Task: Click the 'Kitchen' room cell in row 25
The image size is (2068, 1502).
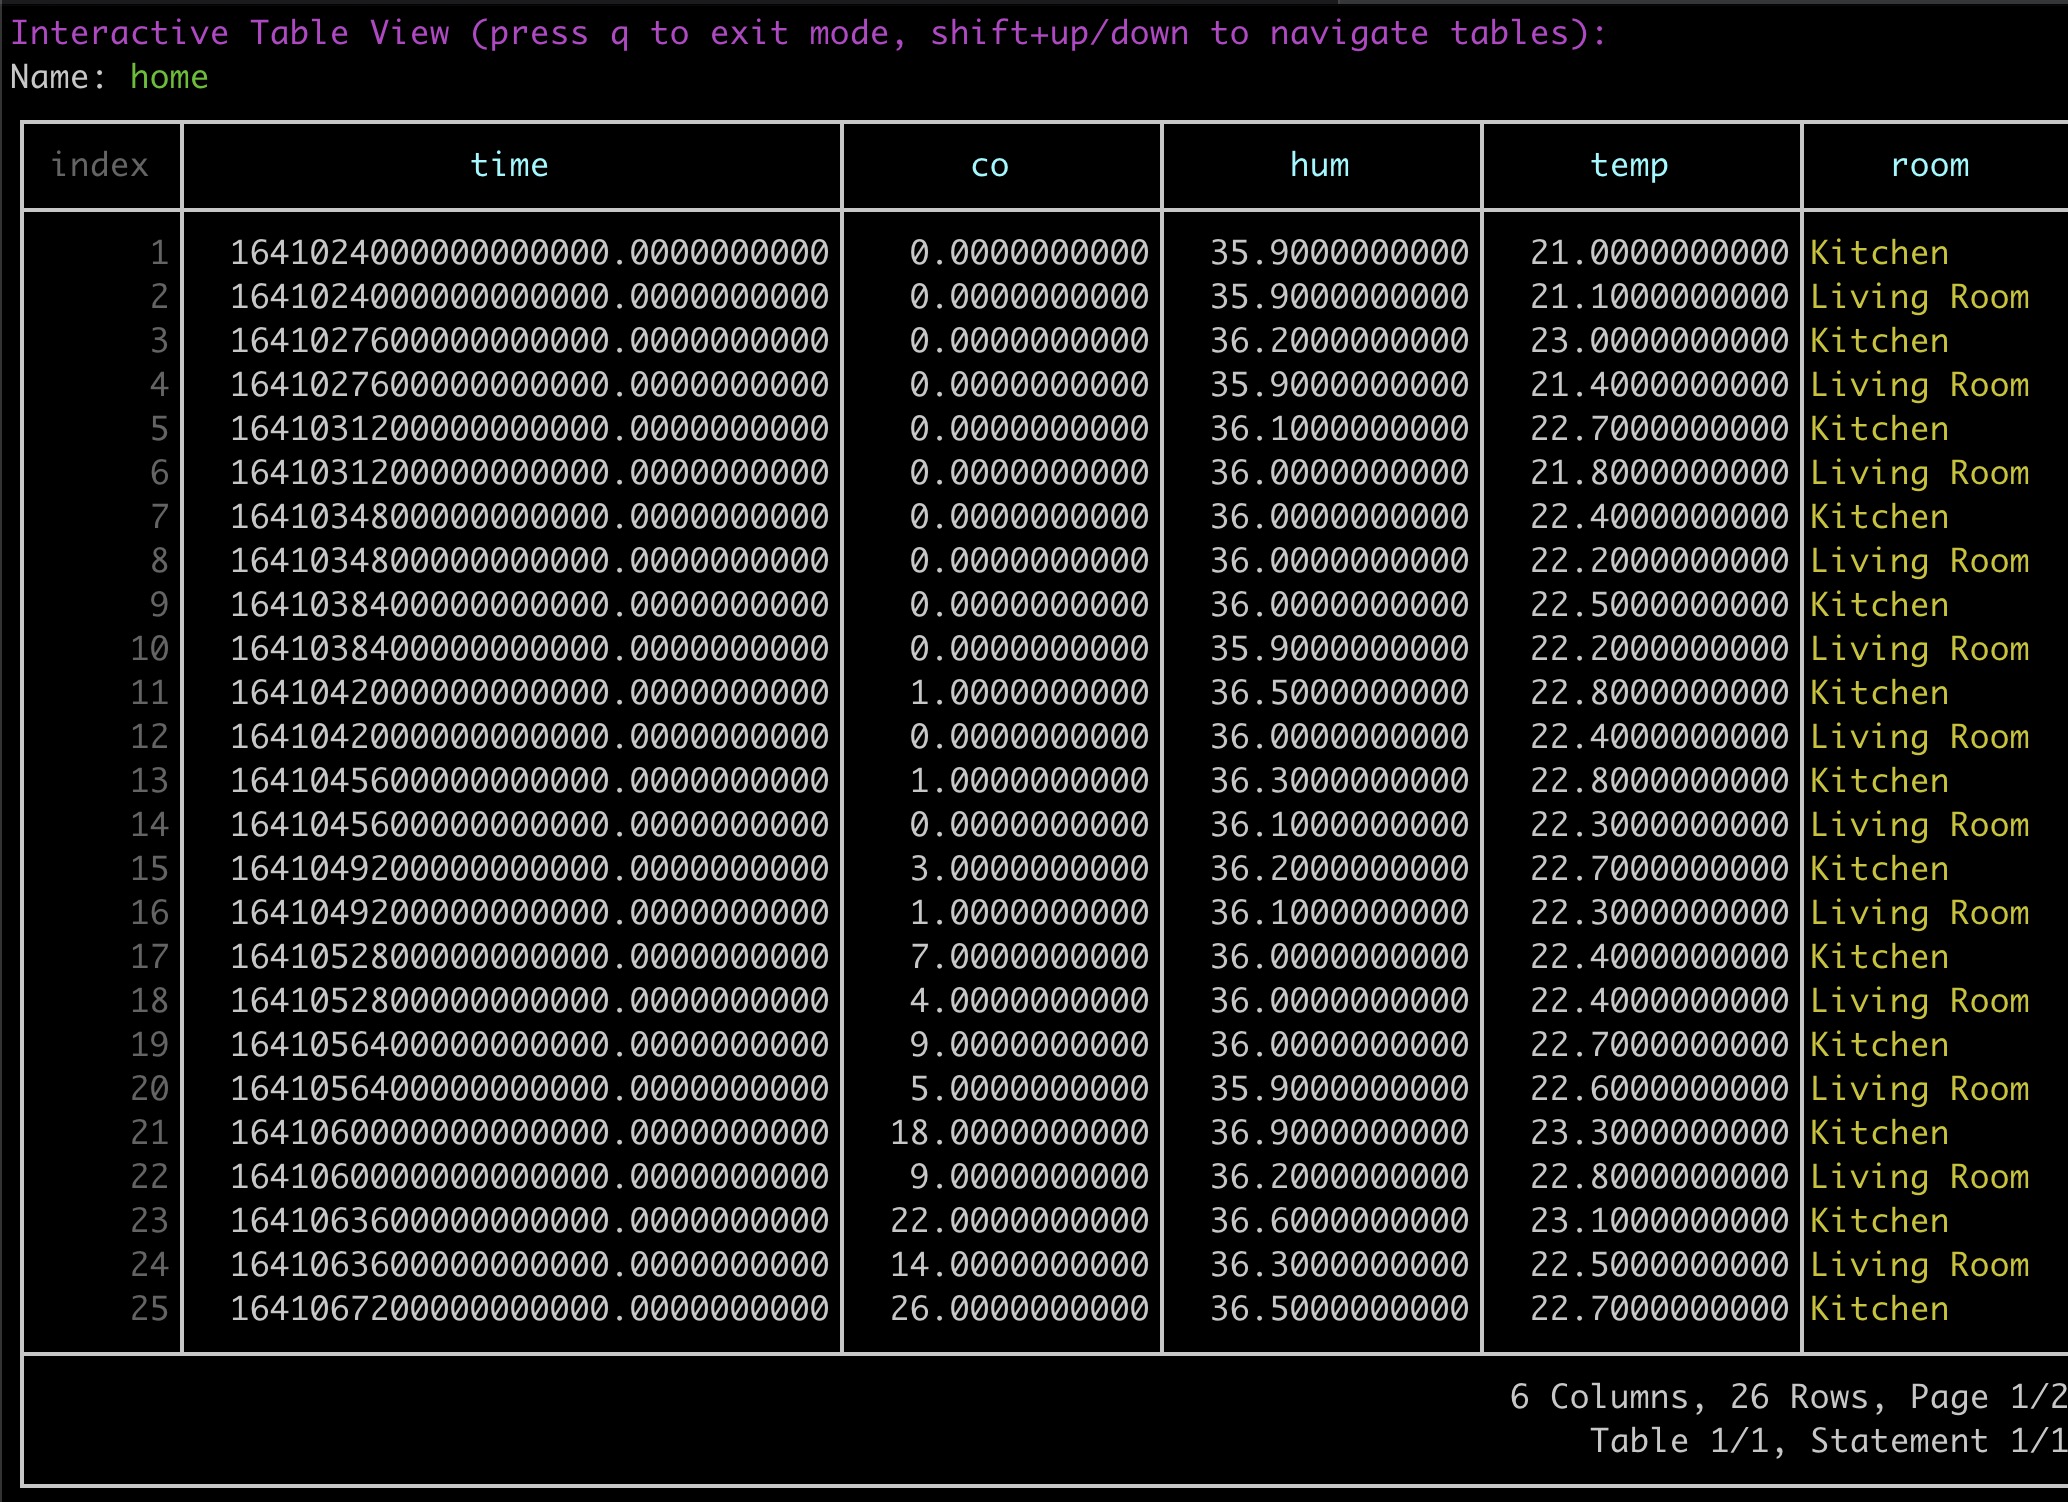Action: 1880,1308
